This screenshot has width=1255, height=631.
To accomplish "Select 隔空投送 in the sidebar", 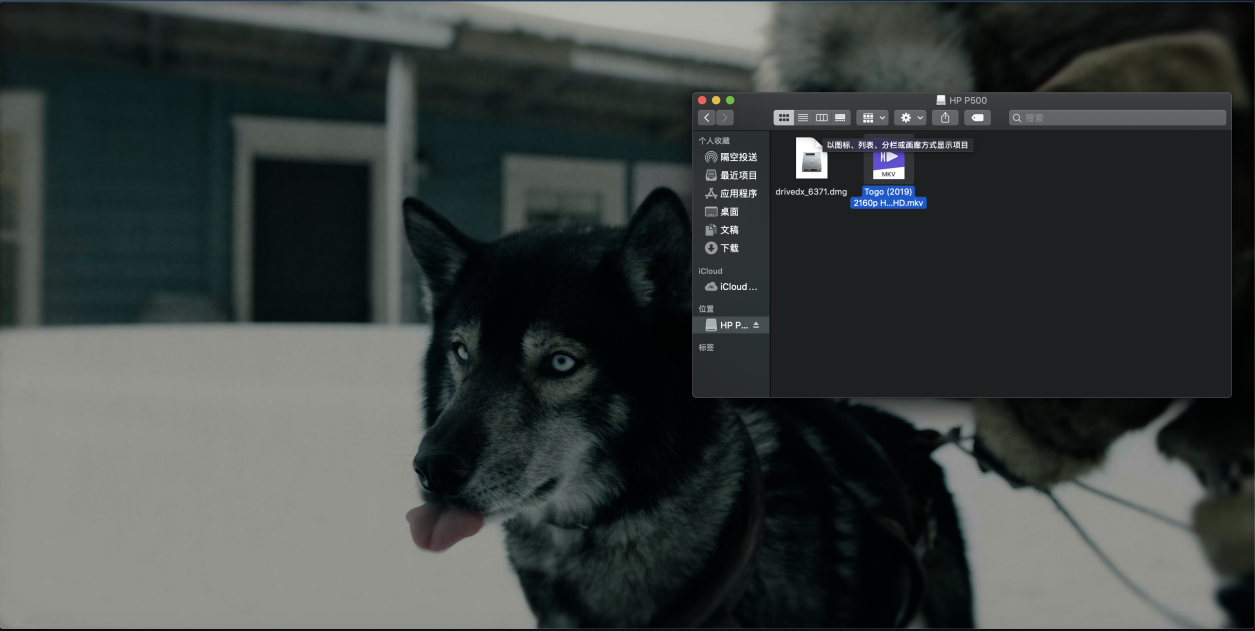I will [731, 157].
